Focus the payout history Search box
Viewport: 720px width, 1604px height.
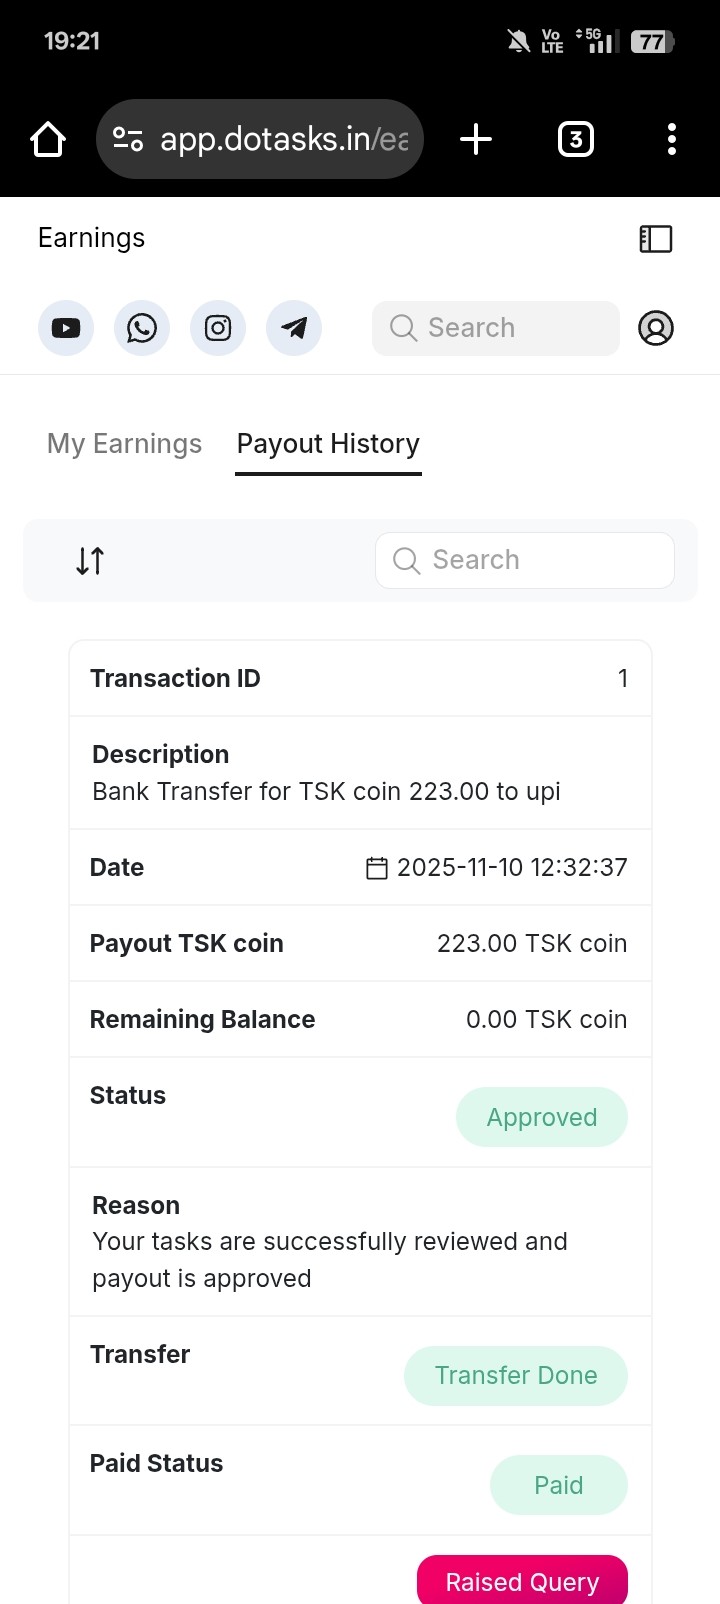coord(525,560)
